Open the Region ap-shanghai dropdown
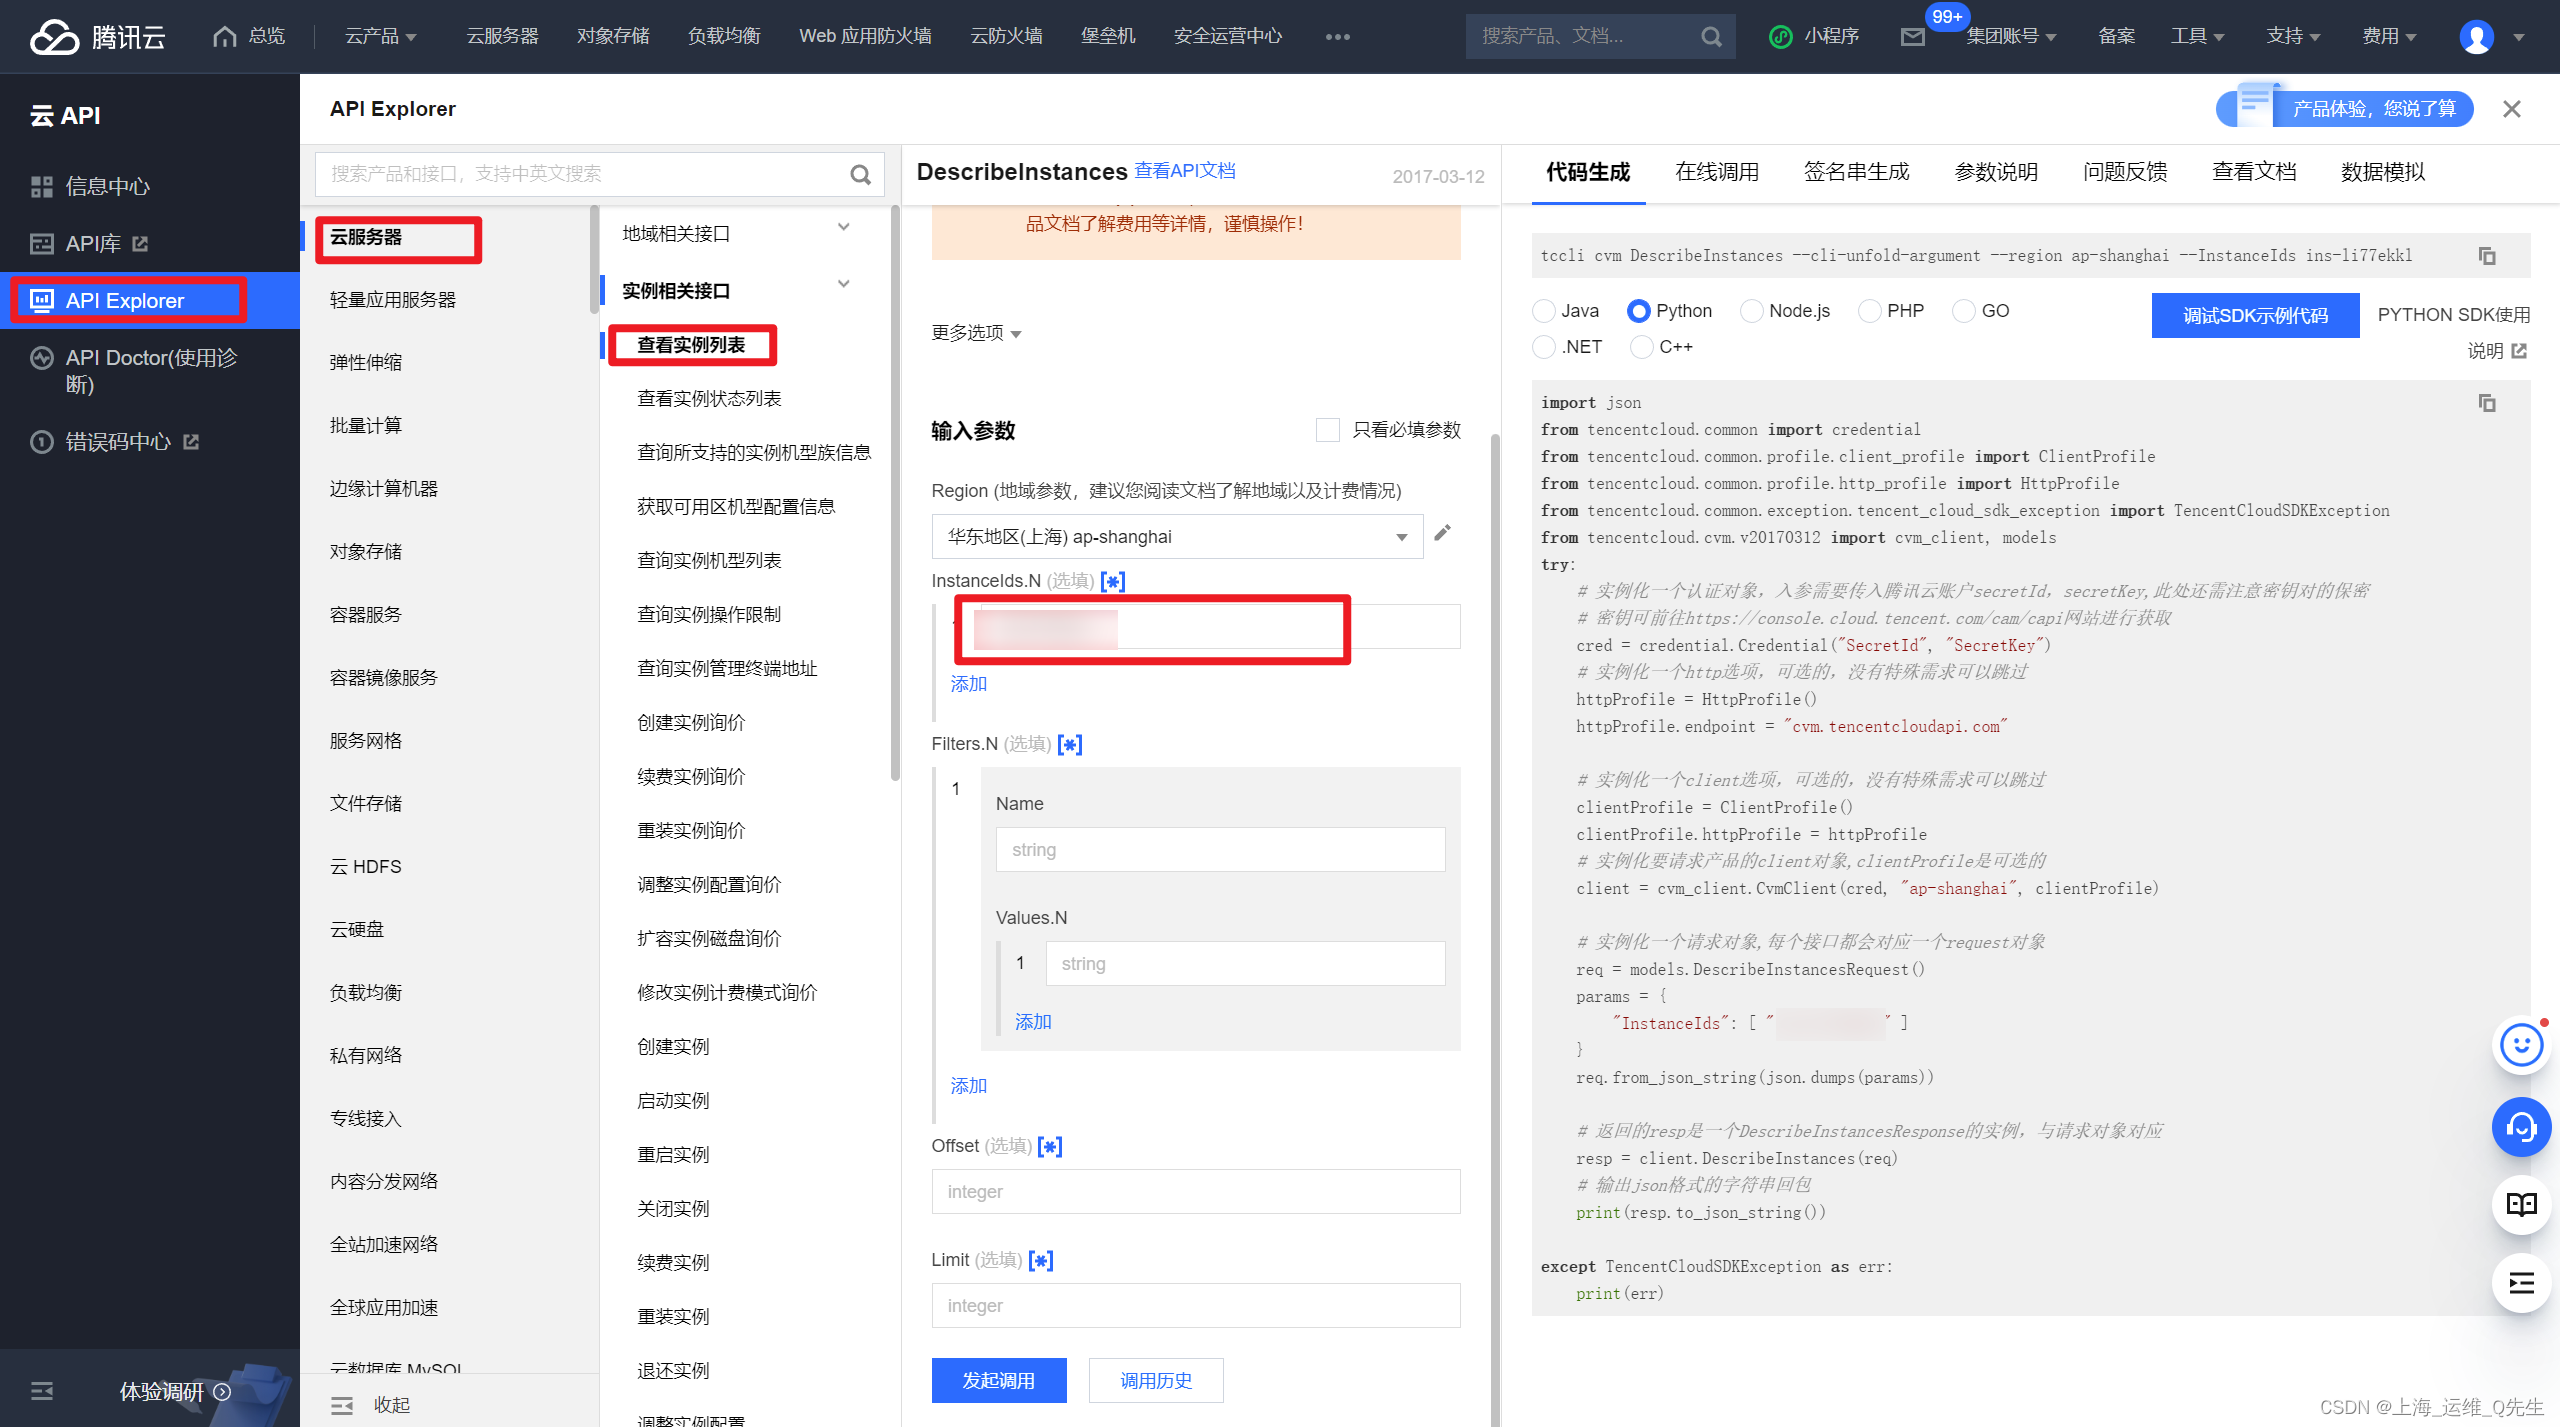Screen dimensions: 2560x1427 [1177, 537]
